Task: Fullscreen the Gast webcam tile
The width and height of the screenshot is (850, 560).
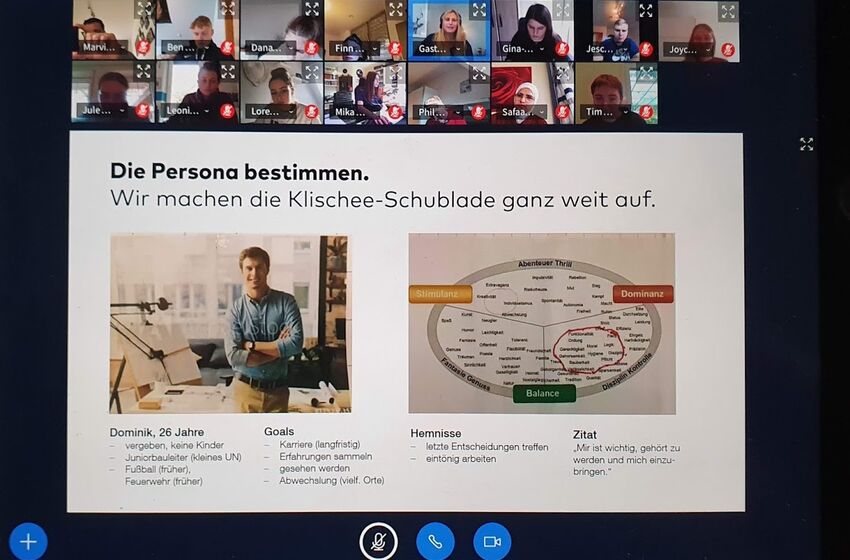Action: tap(479, 9)
